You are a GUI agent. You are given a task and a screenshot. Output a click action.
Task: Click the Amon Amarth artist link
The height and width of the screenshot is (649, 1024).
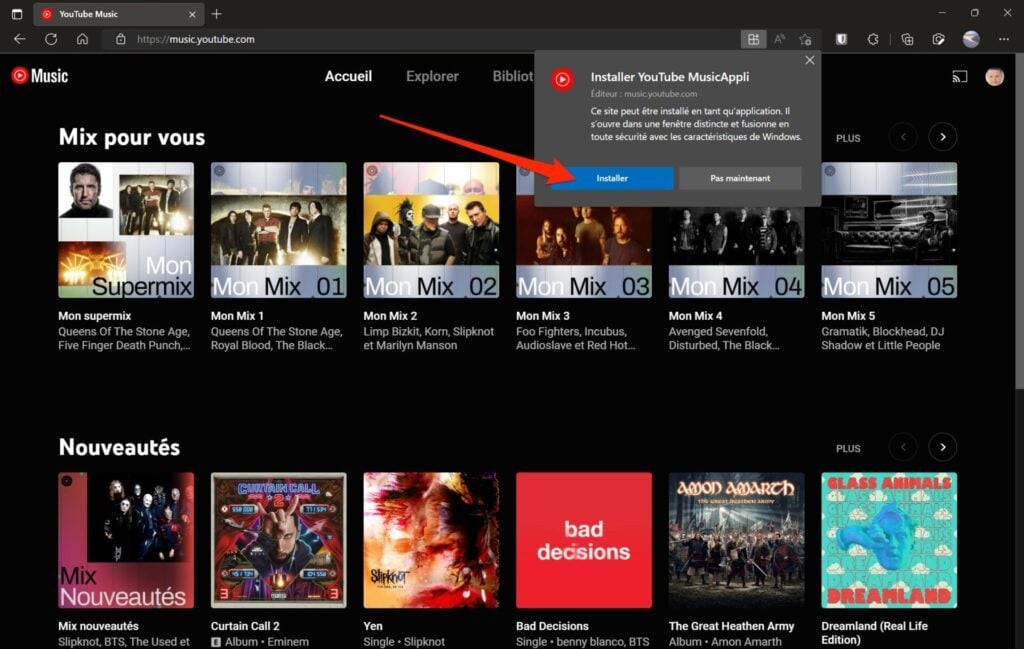(746, 642)
